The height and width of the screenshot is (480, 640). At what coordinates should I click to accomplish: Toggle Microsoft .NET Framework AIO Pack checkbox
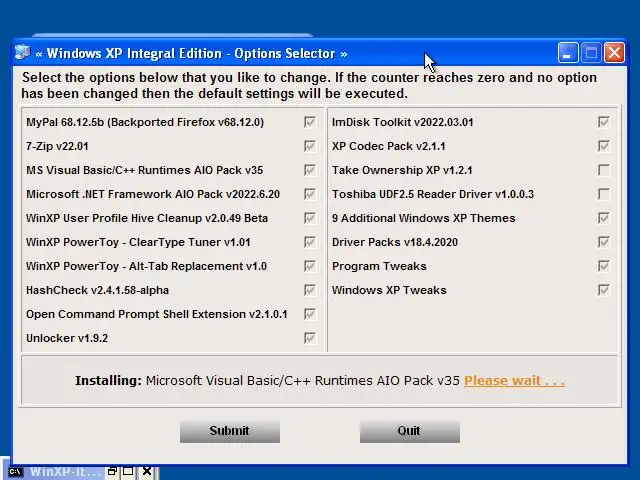[x=310, y=194]
